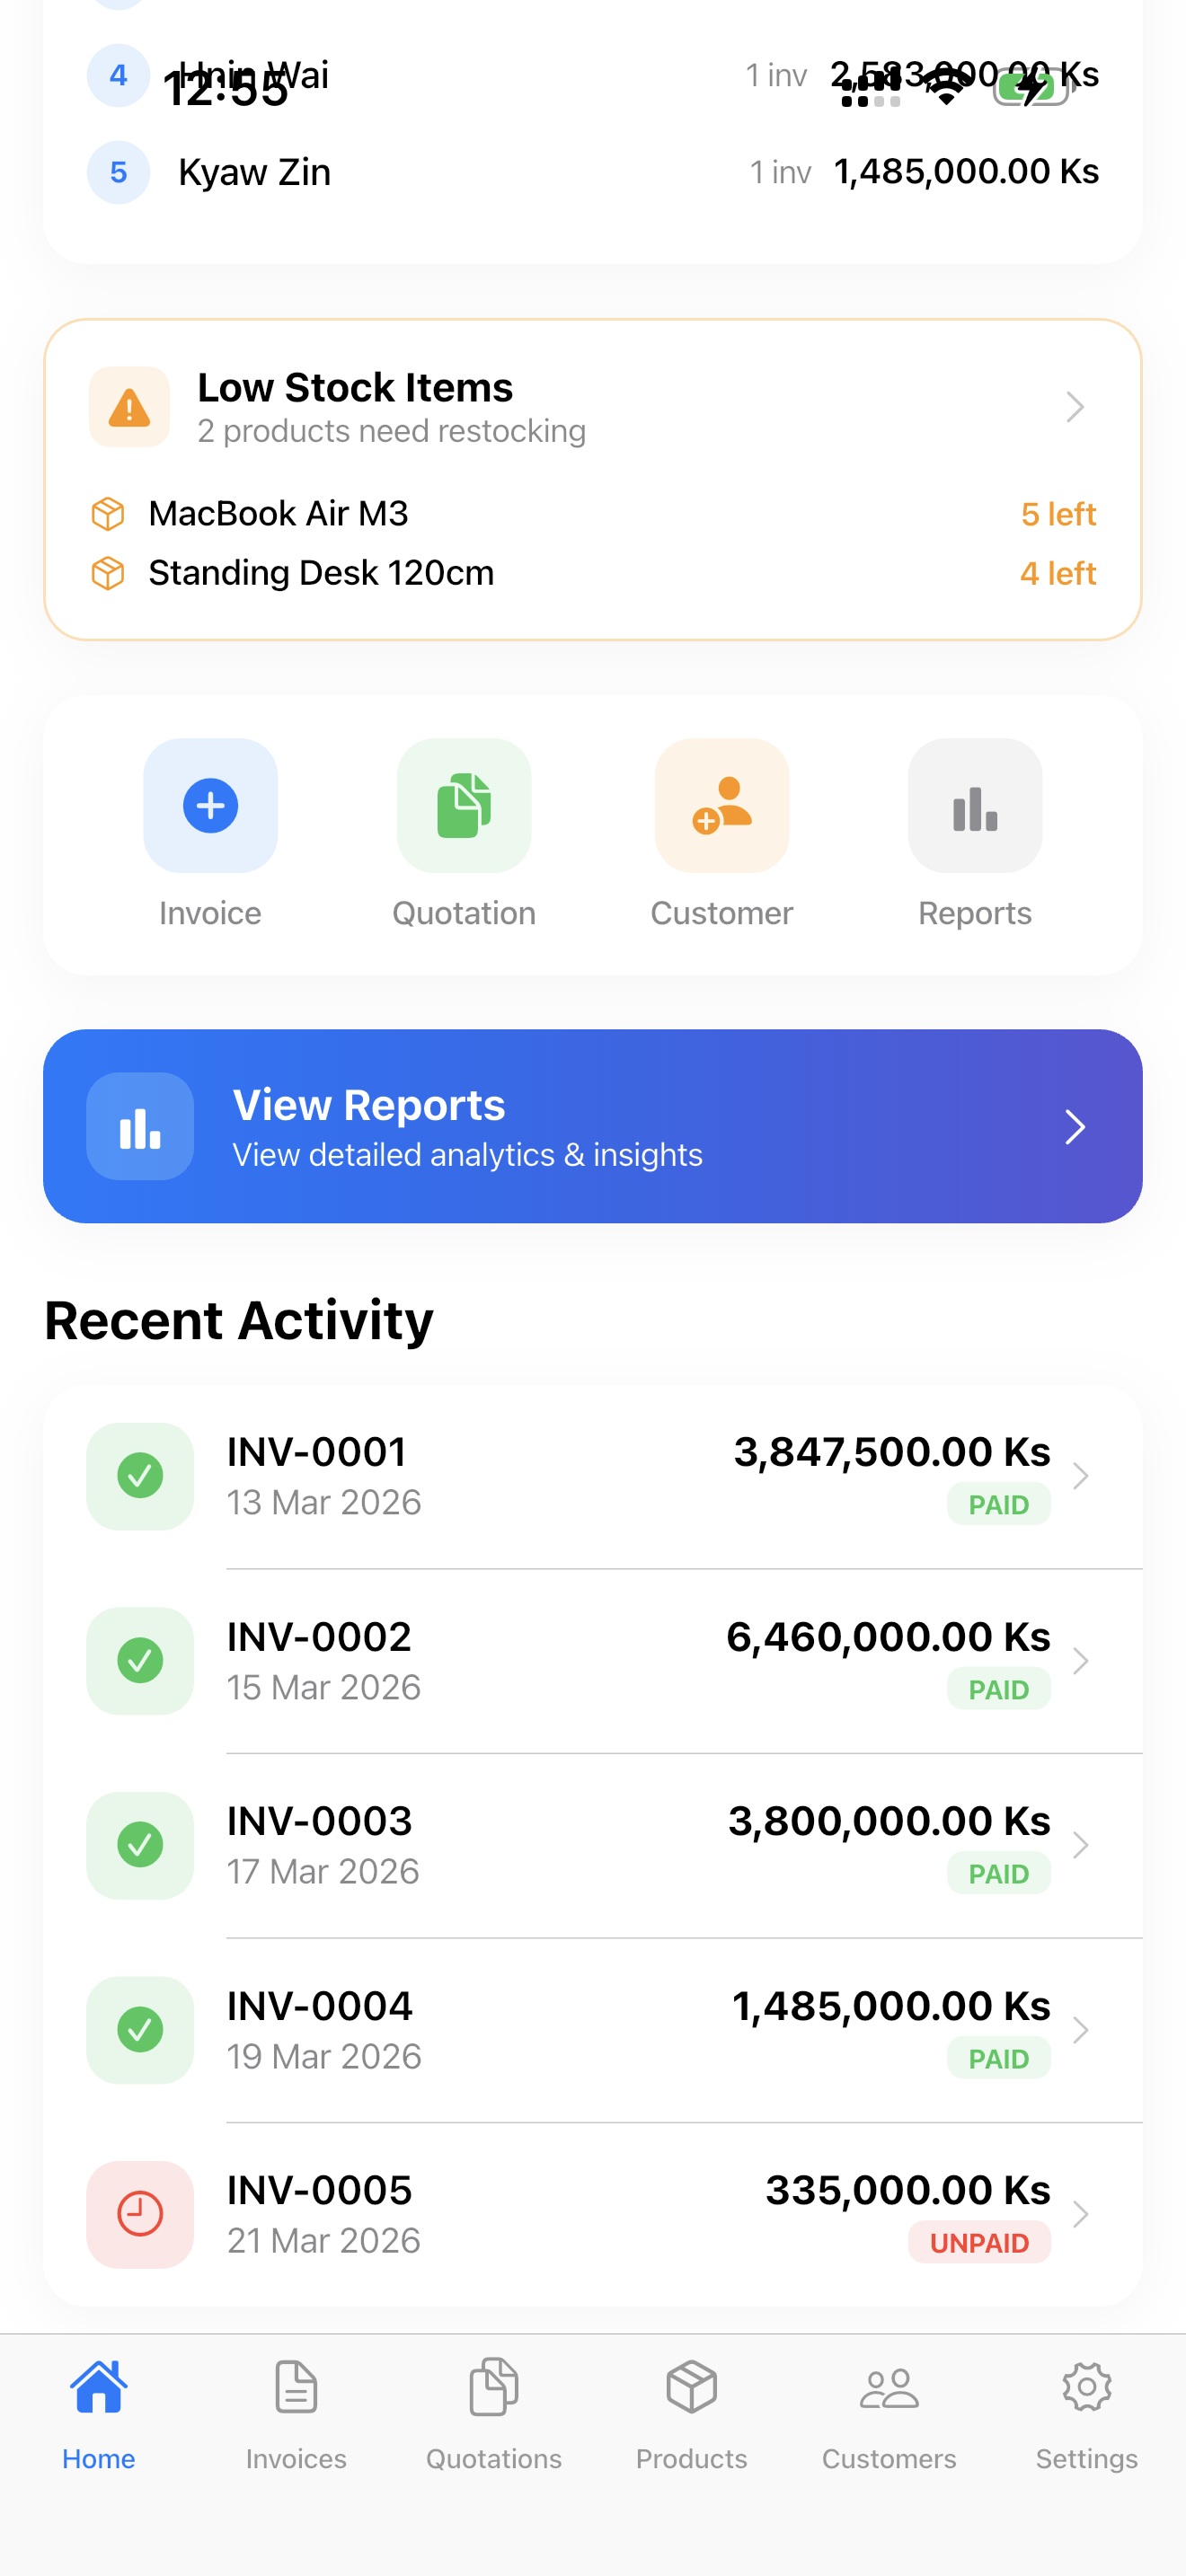Tap the blue plus Invoice icon
The width and height of the screenshot is (1186, 2576).
[x=210, y=806]
